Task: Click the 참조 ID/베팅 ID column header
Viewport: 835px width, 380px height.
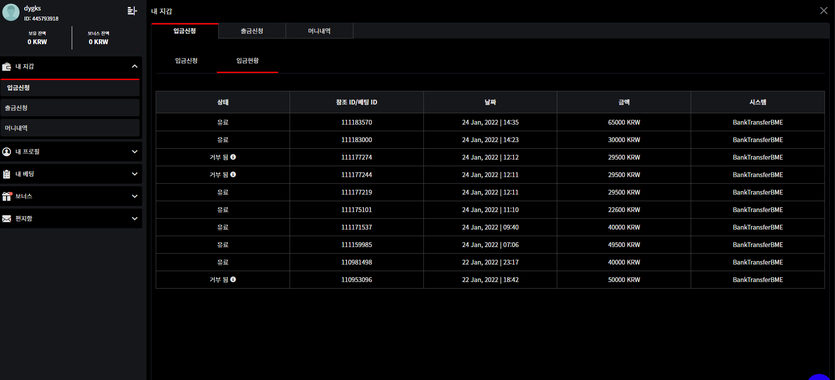Action: (357, 102)
